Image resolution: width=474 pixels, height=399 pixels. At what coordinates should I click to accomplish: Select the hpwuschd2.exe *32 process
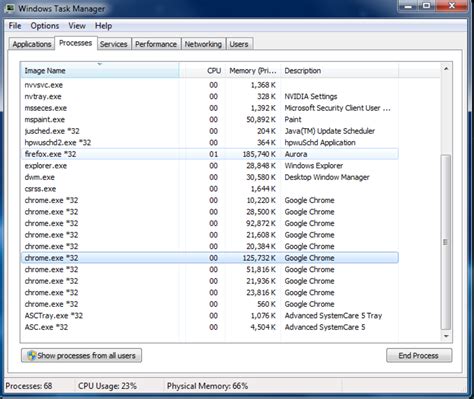point(210,143)
